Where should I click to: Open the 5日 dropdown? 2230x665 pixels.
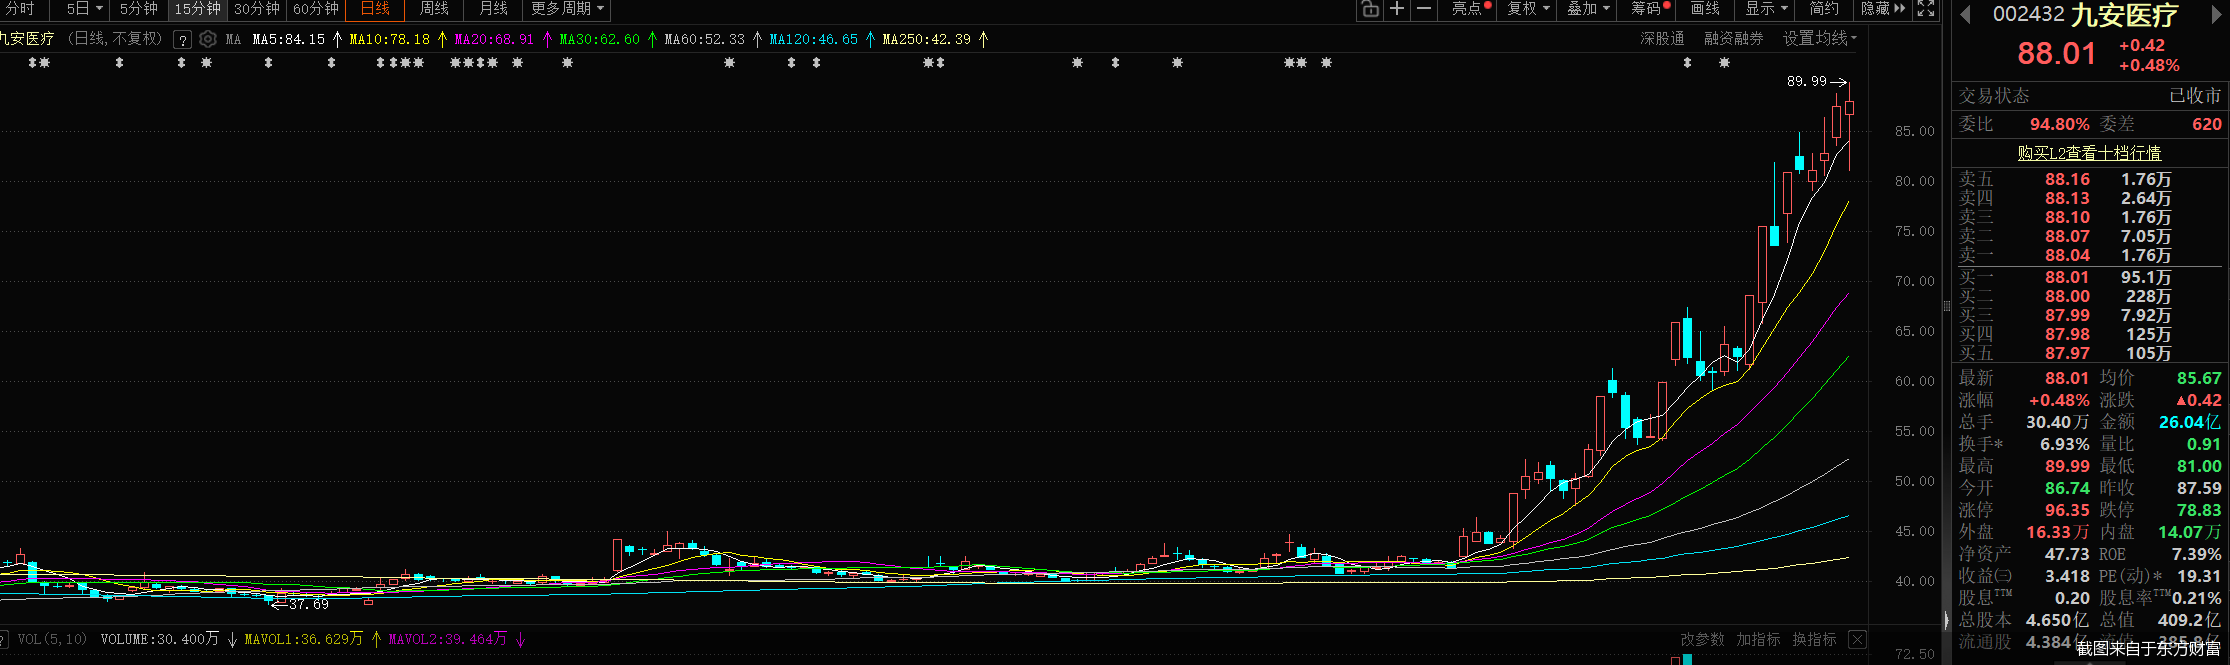tap(84, 9)
